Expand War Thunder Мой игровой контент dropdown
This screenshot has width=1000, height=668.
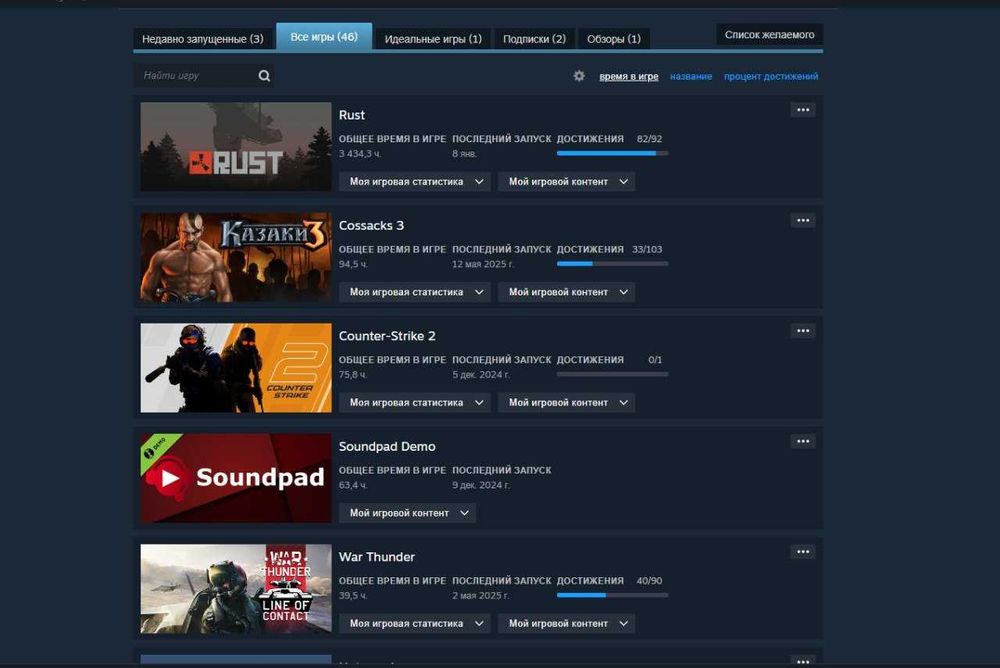coord(566,623)
